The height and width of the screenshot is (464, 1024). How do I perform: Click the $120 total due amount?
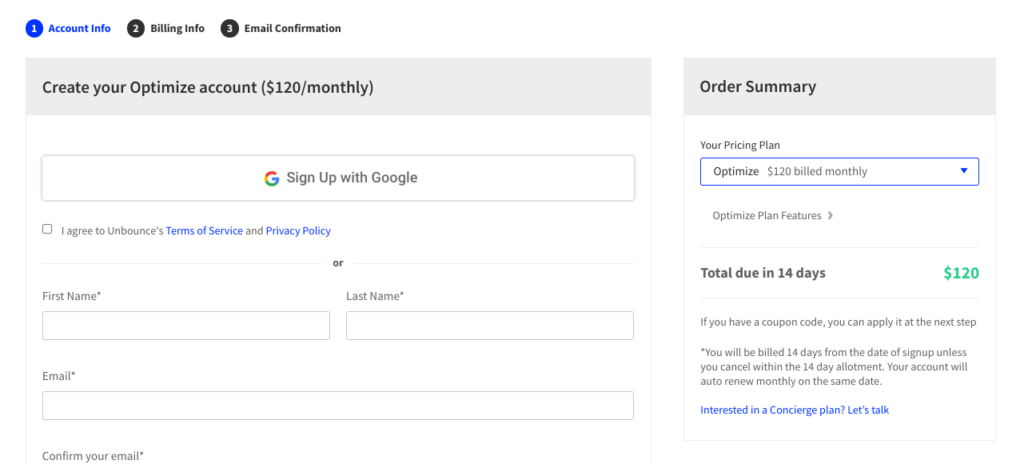pyautogui.click(x=961, y=273)
